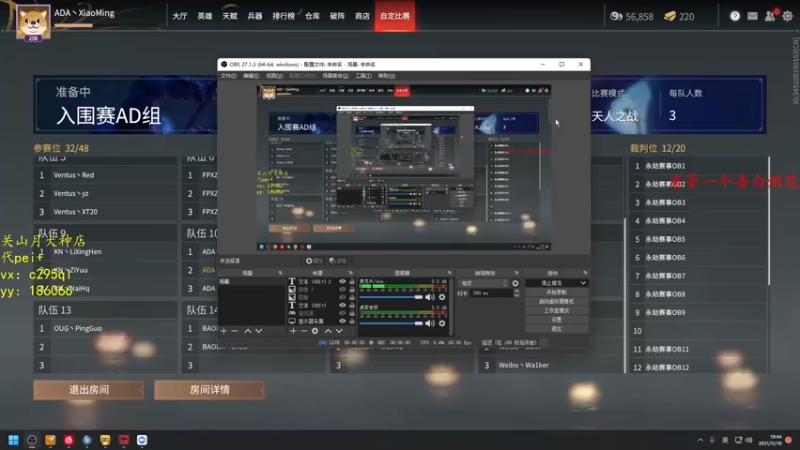Image resolution: width=800 pixels, height=450 pixels.
Task: Open game help question-mark icon
Action: tap(735, 16)
